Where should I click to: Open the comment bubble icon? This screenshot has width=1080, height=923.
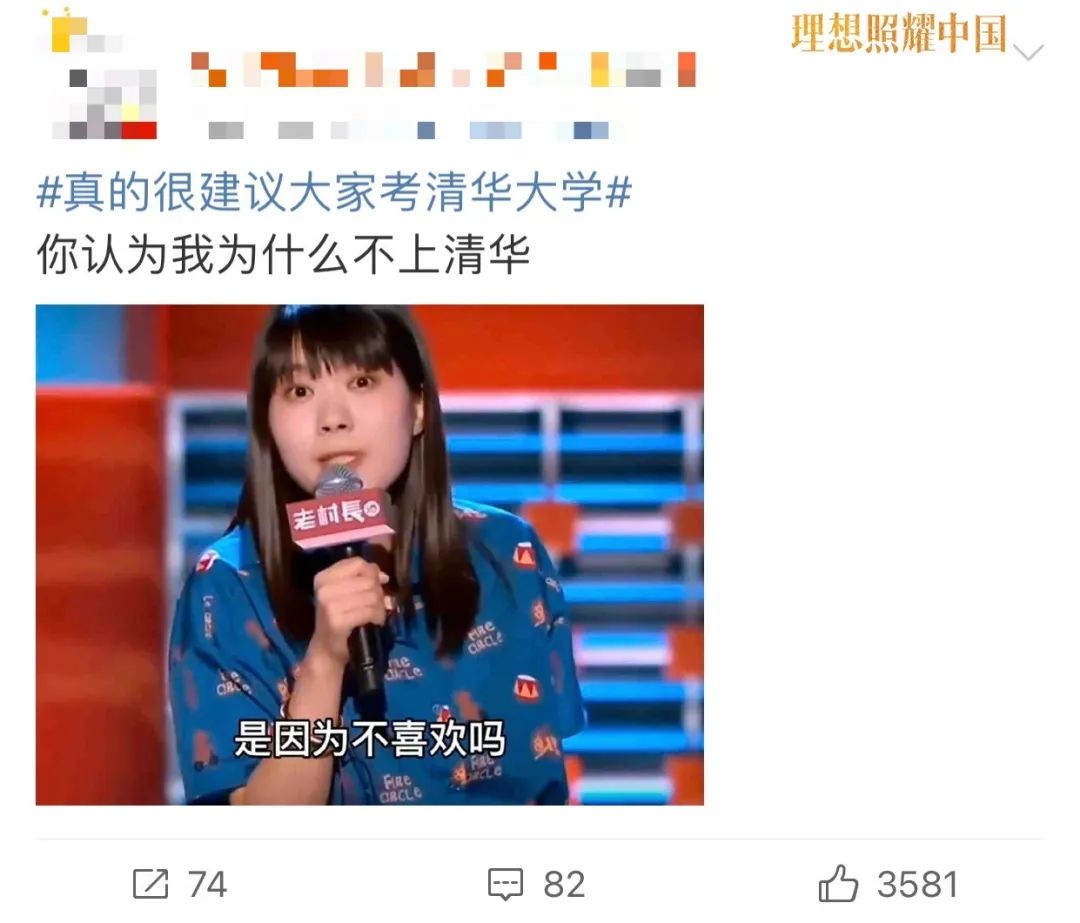click(x=506, y=884)
